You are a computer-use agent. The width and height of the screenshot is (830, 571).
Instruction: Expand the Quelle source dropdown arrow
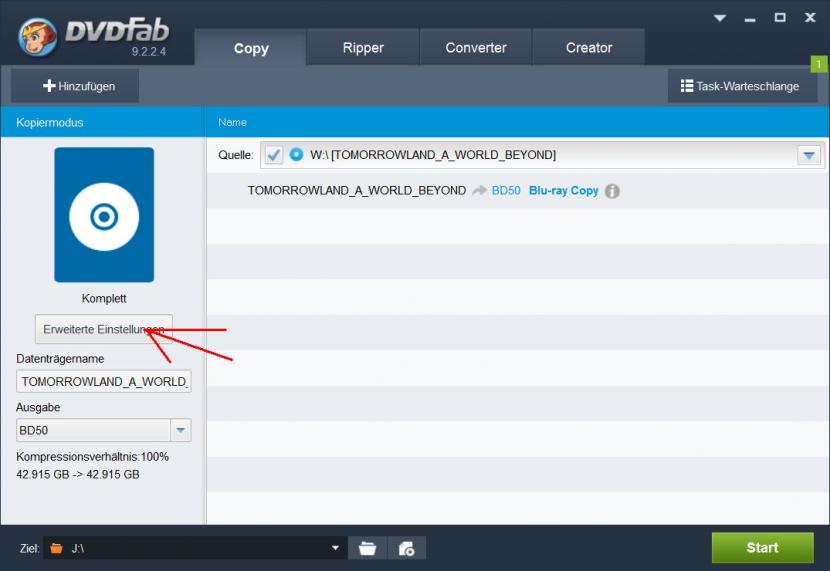[808, 155]
